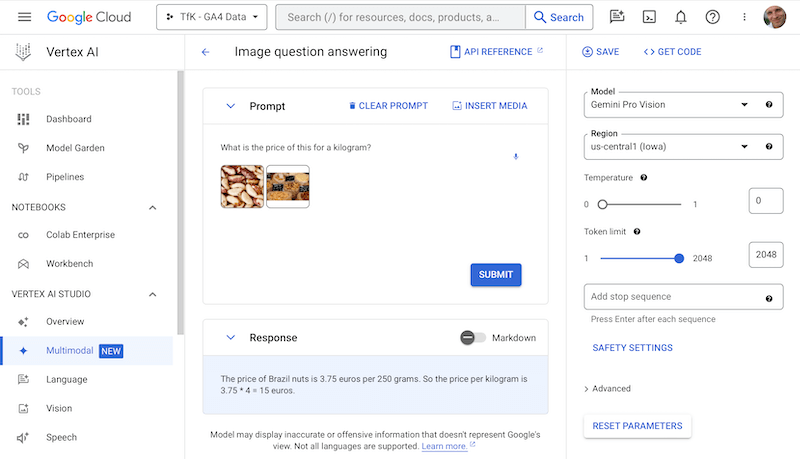800x459 pixels.
Task: Click the Add stop sequence input field
Action: (x=672, y=297)
